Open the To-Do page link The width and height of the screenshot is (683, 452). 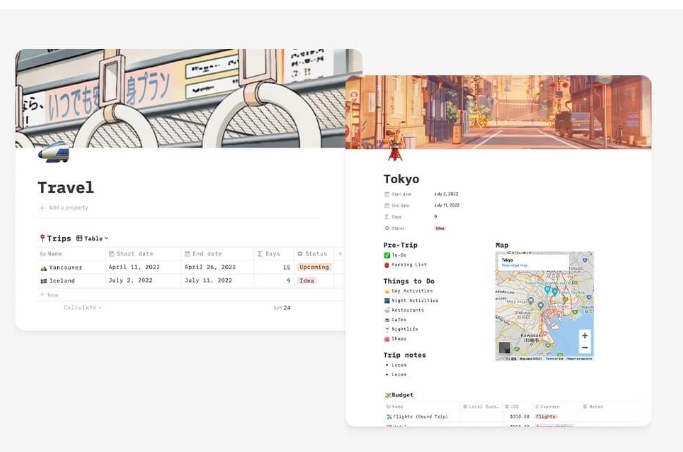pos(399,255)
